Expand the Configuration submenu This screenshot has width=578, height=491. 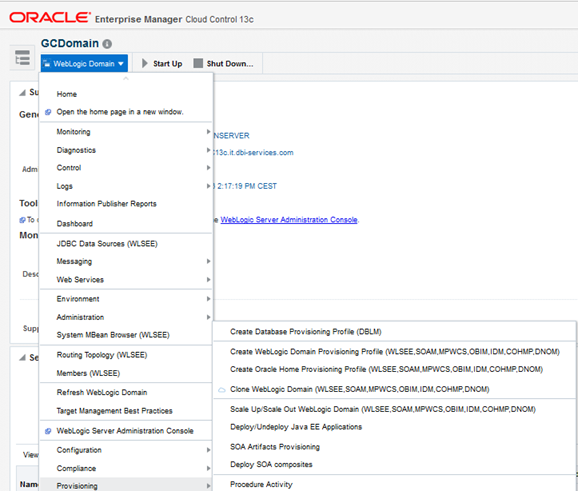(126, 450)
